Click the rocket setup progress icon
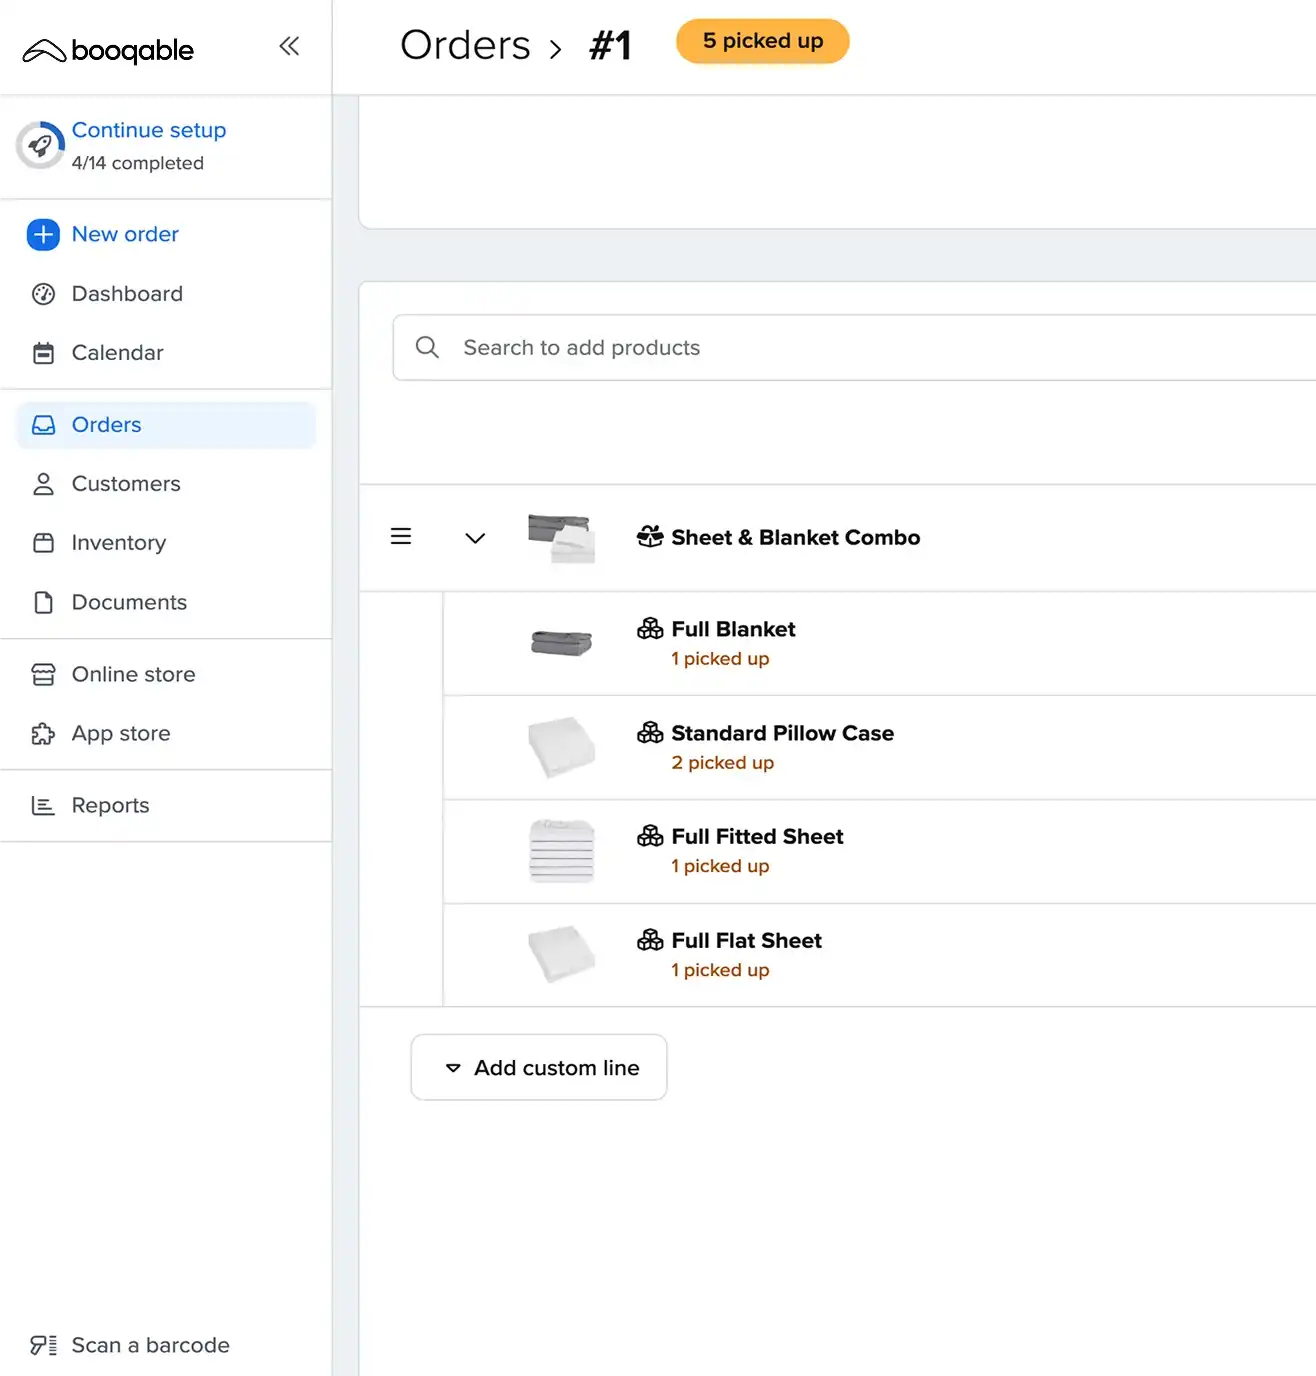This screenshot has height=1376, width=1316. click(x=40, y=146)
